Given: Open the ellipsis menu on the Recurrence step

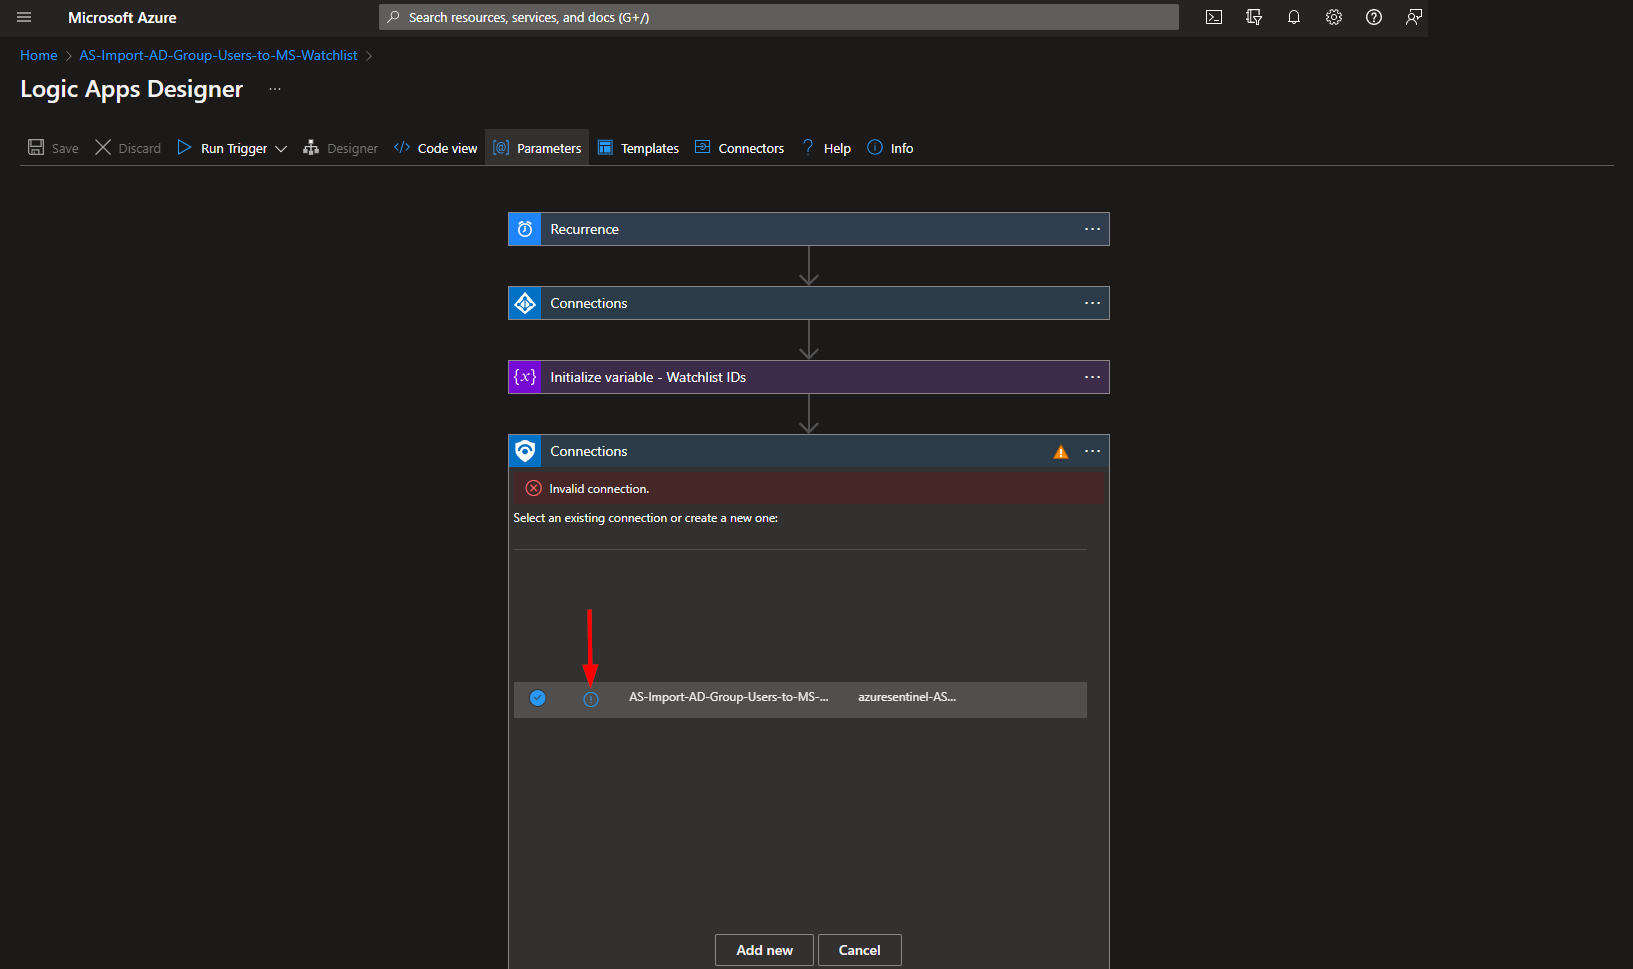Looking at the screenshot, I should [1092, 229].
